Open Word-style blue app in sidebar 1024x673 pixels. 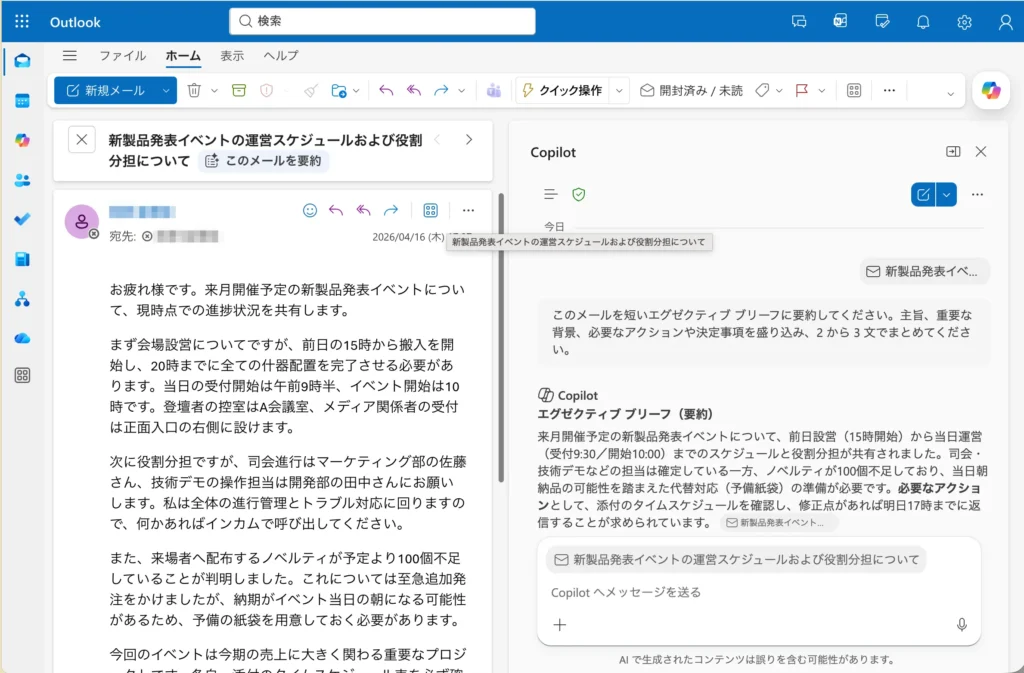coord(22,259)
